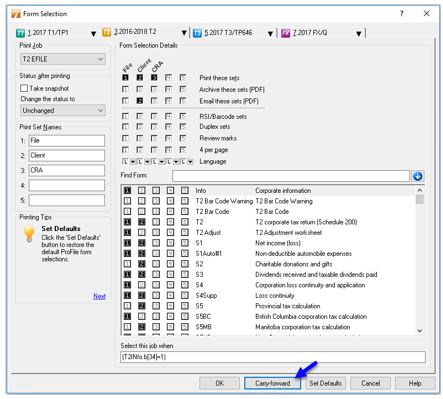Switch to the 1 2017 T1/TP1 tab
Viewport: 443px width, 399px height.
tap(48, 33)
